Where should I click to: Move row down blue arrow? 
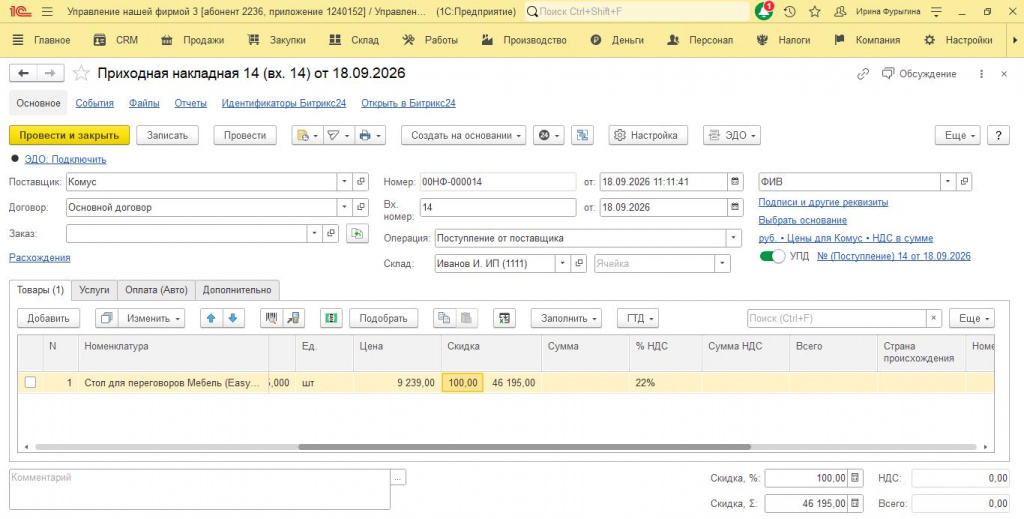coord(232,318)
